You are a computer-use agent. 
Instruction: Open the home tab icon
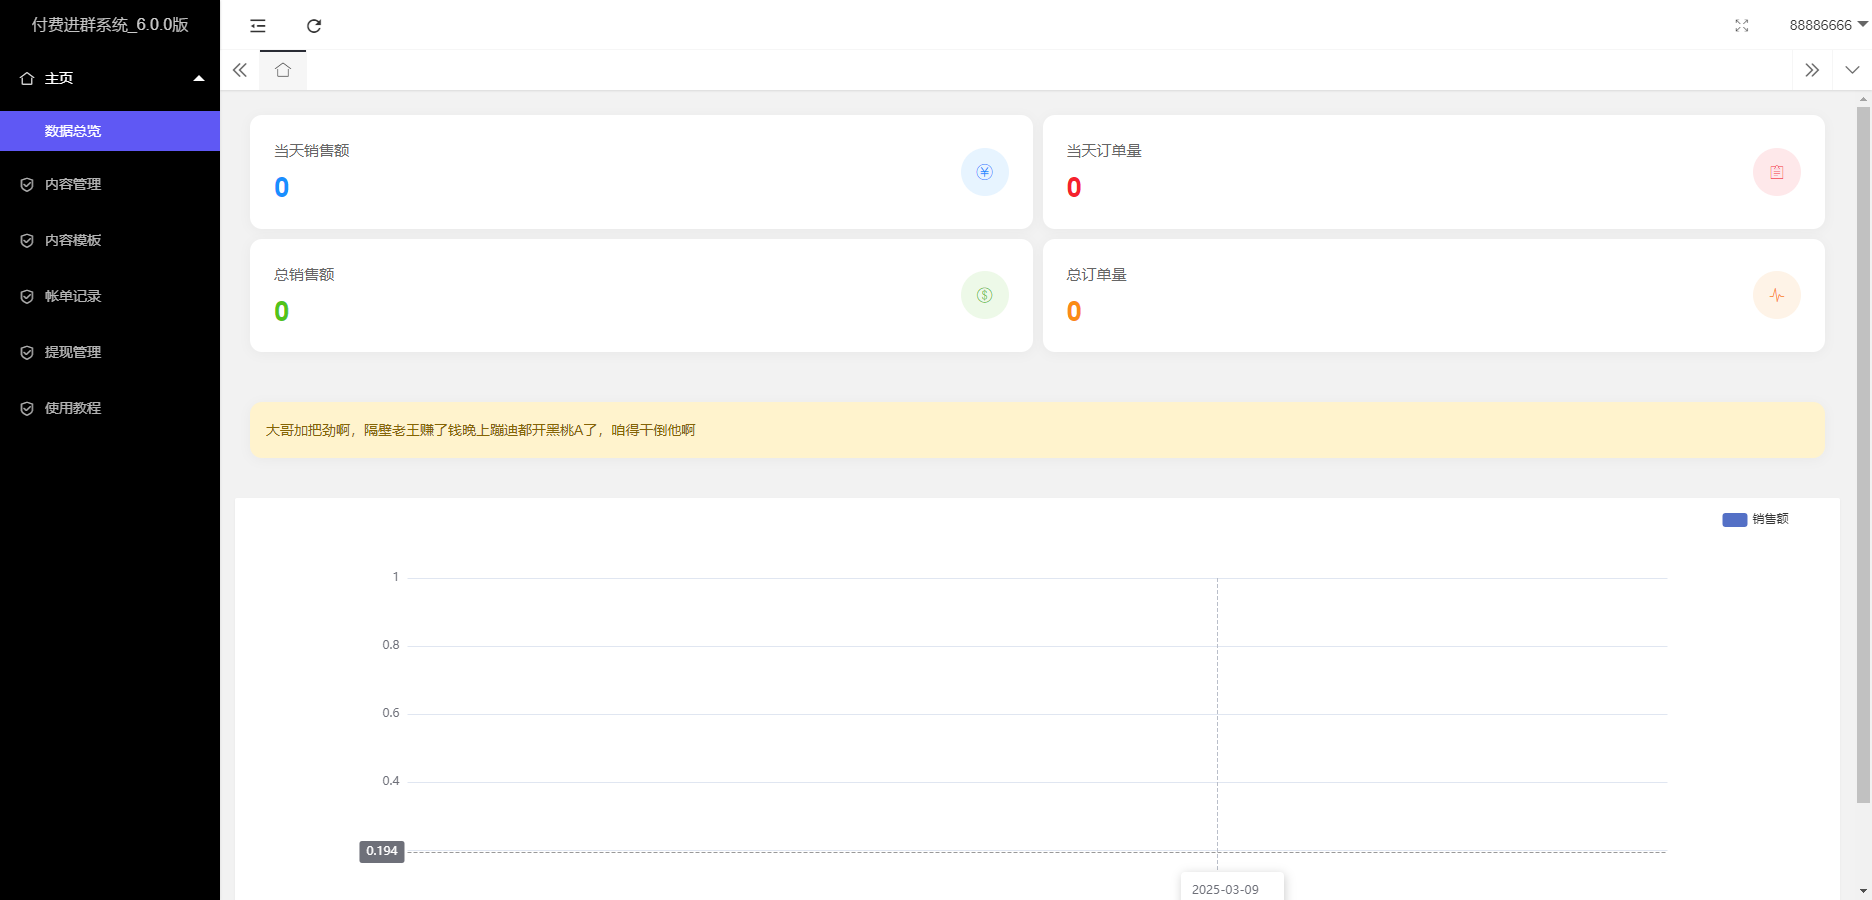point(283,70)
